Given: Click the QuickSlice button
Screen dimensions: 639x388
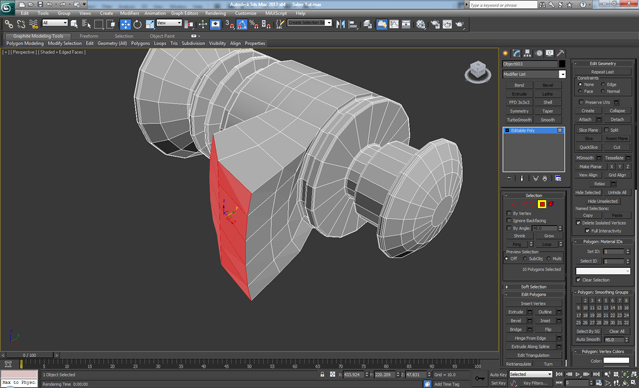Looking at the screenshot, I should click(588, 147).
